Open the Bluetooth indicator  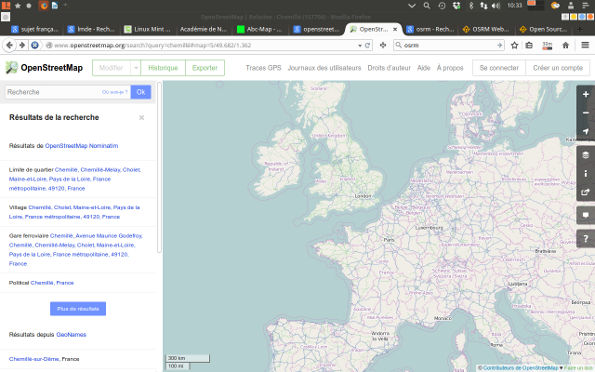click(x=471, y=5)
